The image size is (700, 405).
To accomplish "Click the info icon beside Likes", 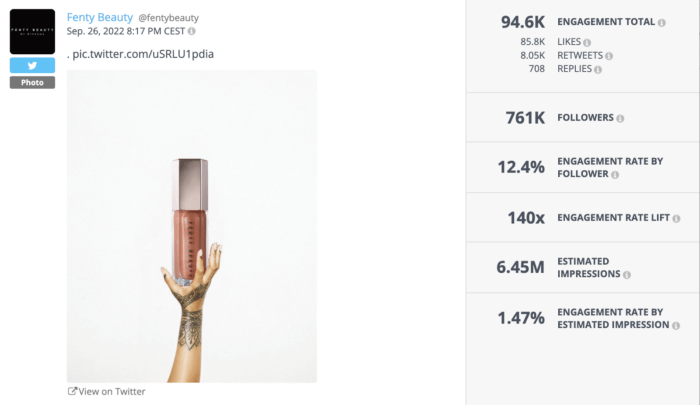I will 587,42.
